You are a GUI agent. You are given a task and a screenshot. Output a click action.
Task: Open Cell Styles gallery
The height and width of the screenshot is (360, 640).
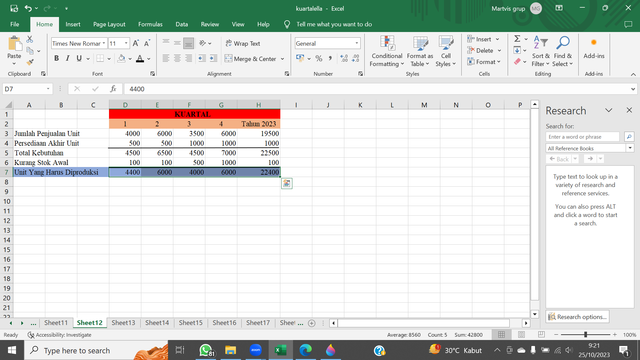coord(445,51)
